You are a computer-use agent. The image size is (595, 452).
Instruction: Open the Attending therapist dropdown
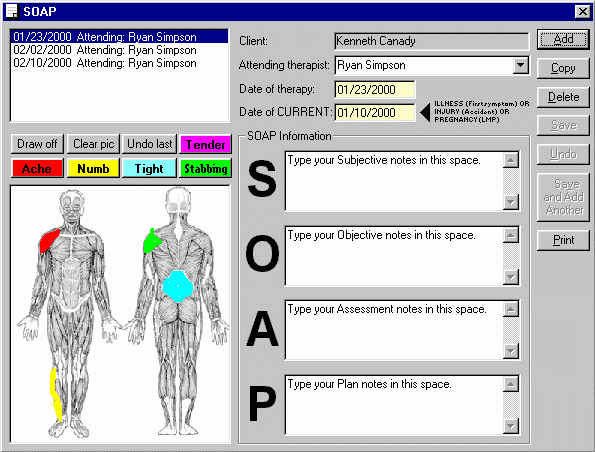point(521,65)
